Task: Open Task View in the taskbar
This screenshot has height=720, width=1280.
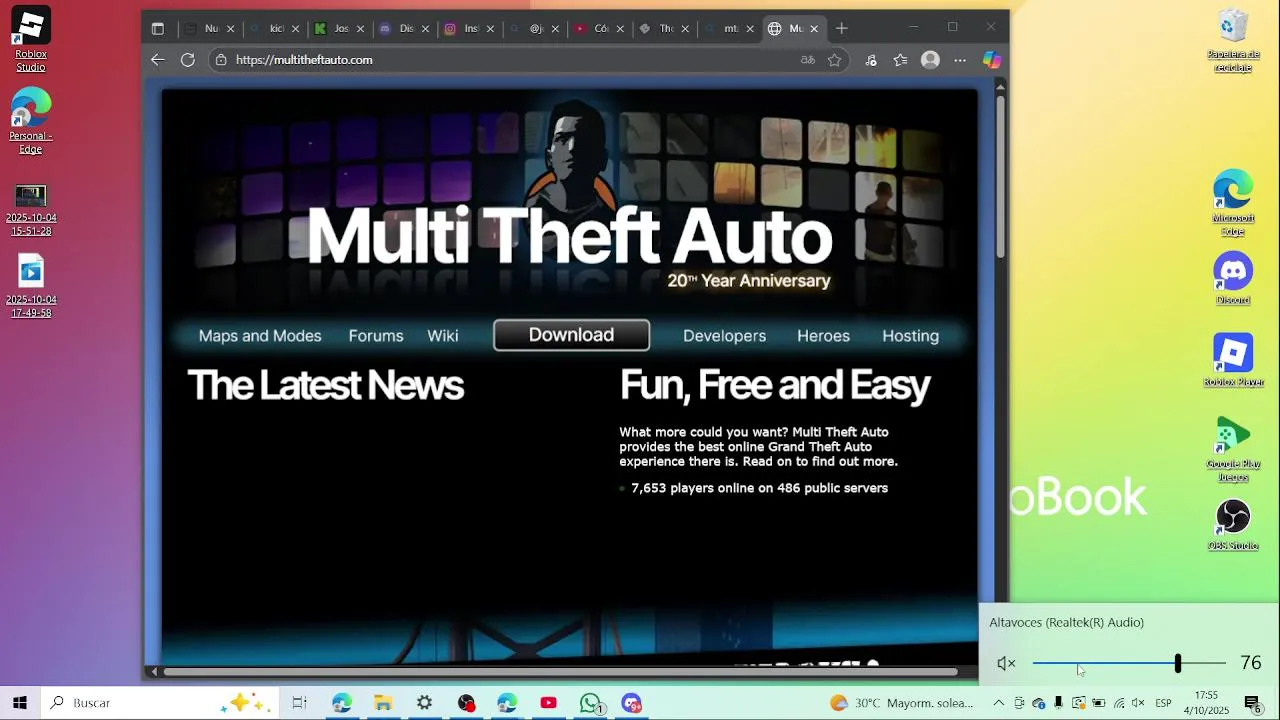Action: click(x=299, y=703)
